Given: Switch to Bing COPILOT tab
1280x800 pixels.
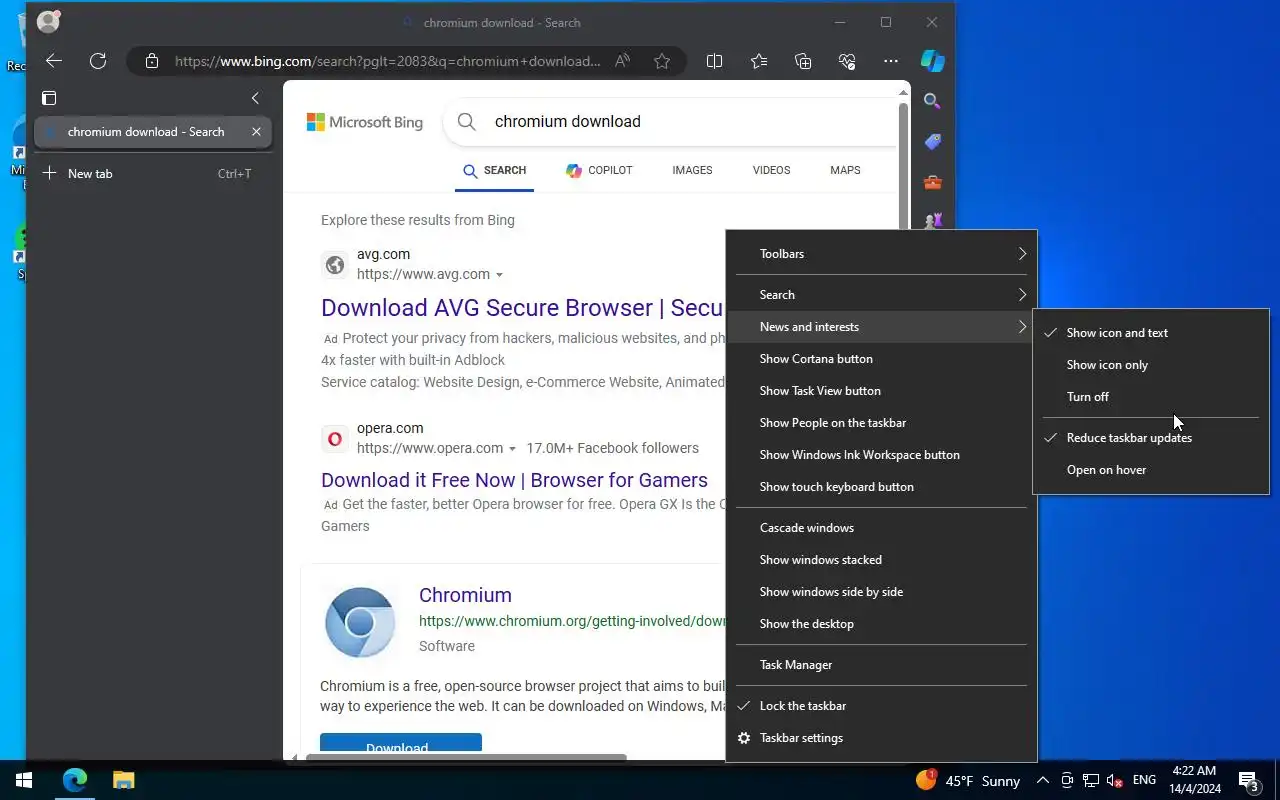Looking at the screenshot, I should click(x=599, y=171).
